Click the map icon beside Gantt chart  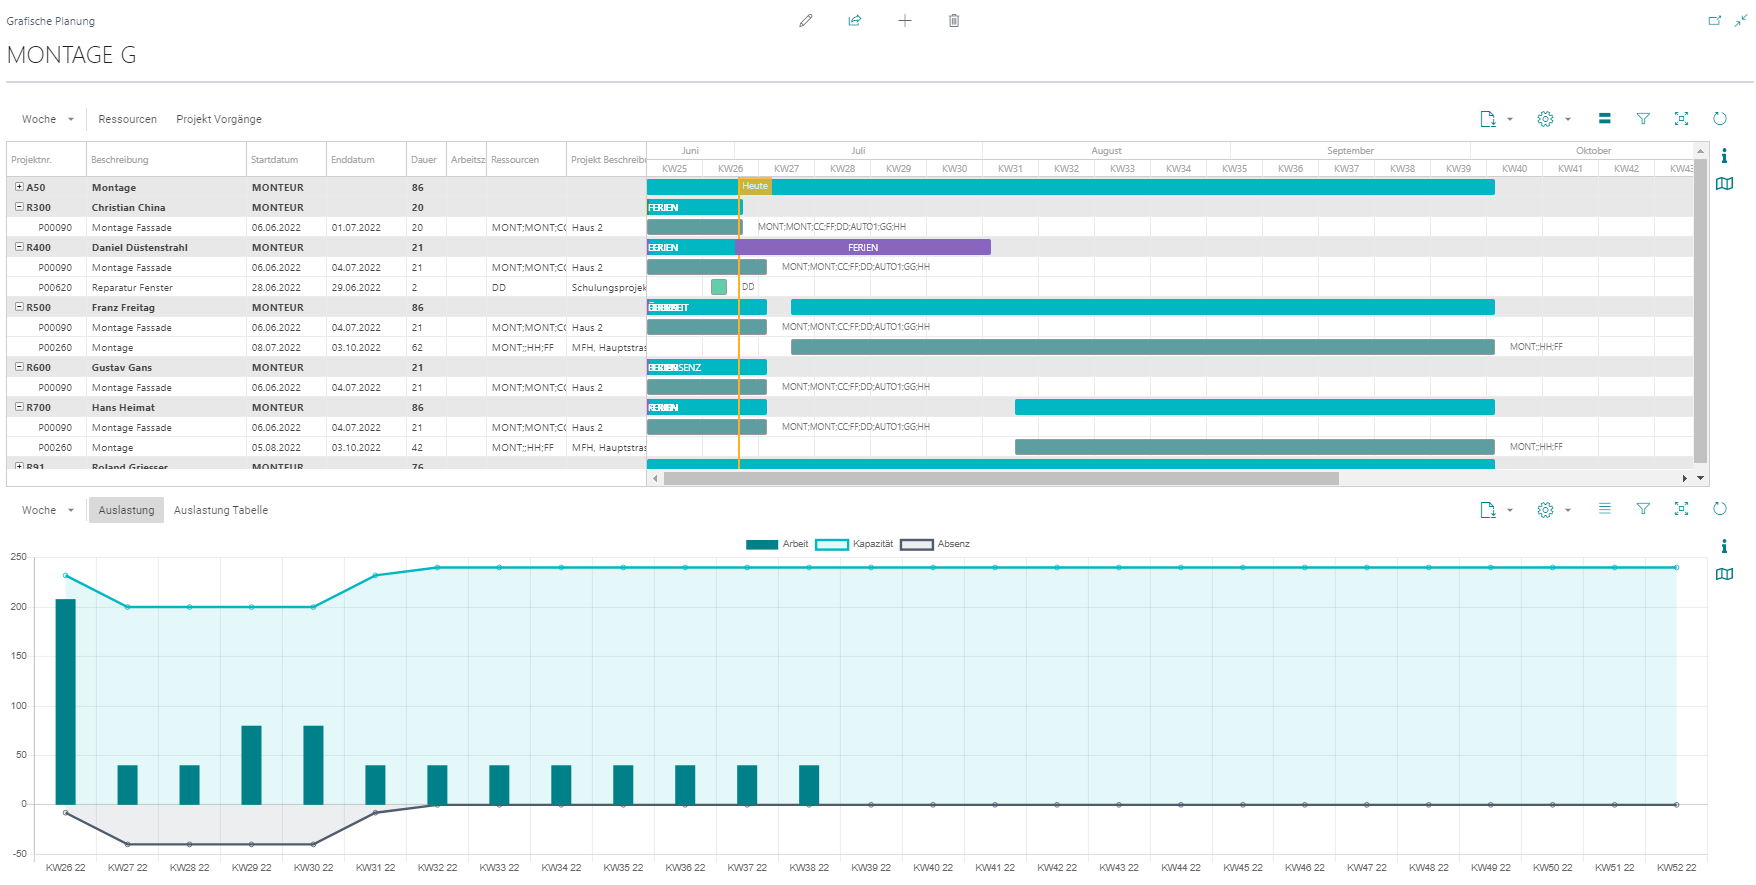pos(1725,184)
